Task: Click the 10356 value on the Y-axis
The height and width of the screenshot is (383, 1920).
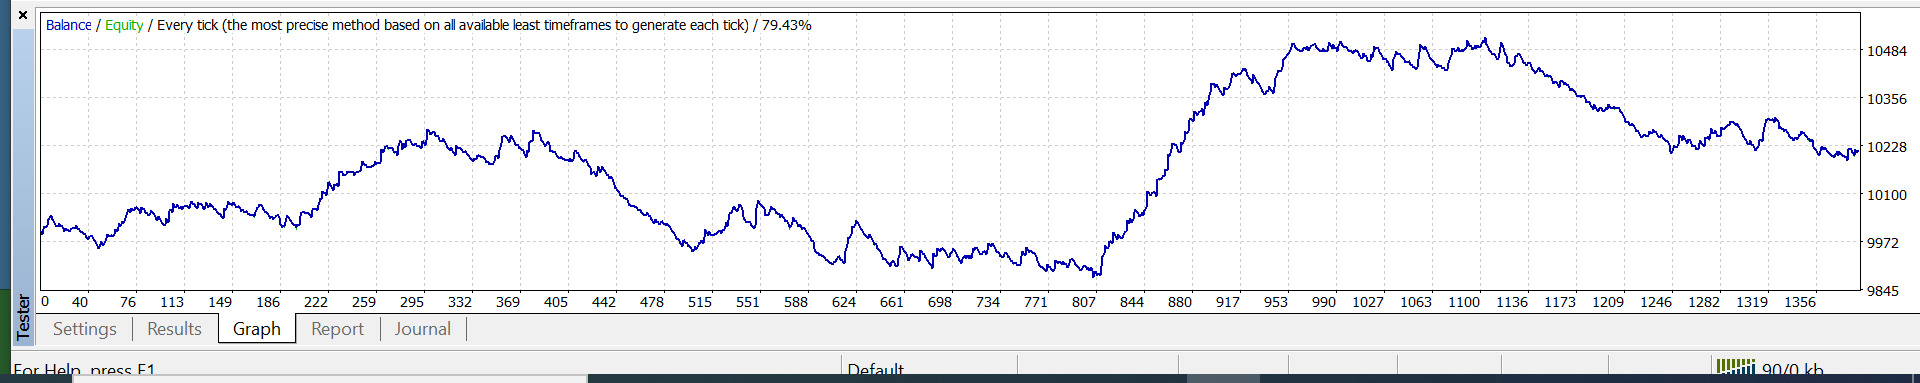Action: 1887,99
